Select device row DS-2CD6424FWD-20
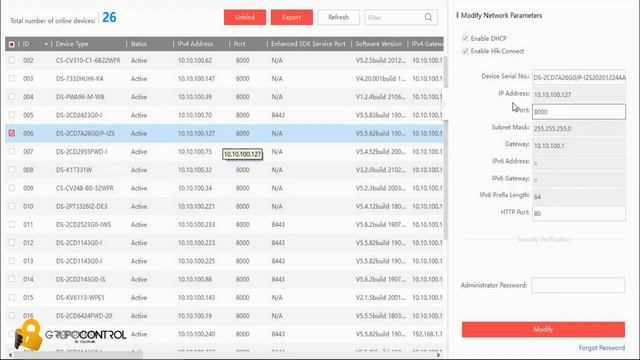The image size is (640, 360). pyautogui.click(x=224, y=316)
